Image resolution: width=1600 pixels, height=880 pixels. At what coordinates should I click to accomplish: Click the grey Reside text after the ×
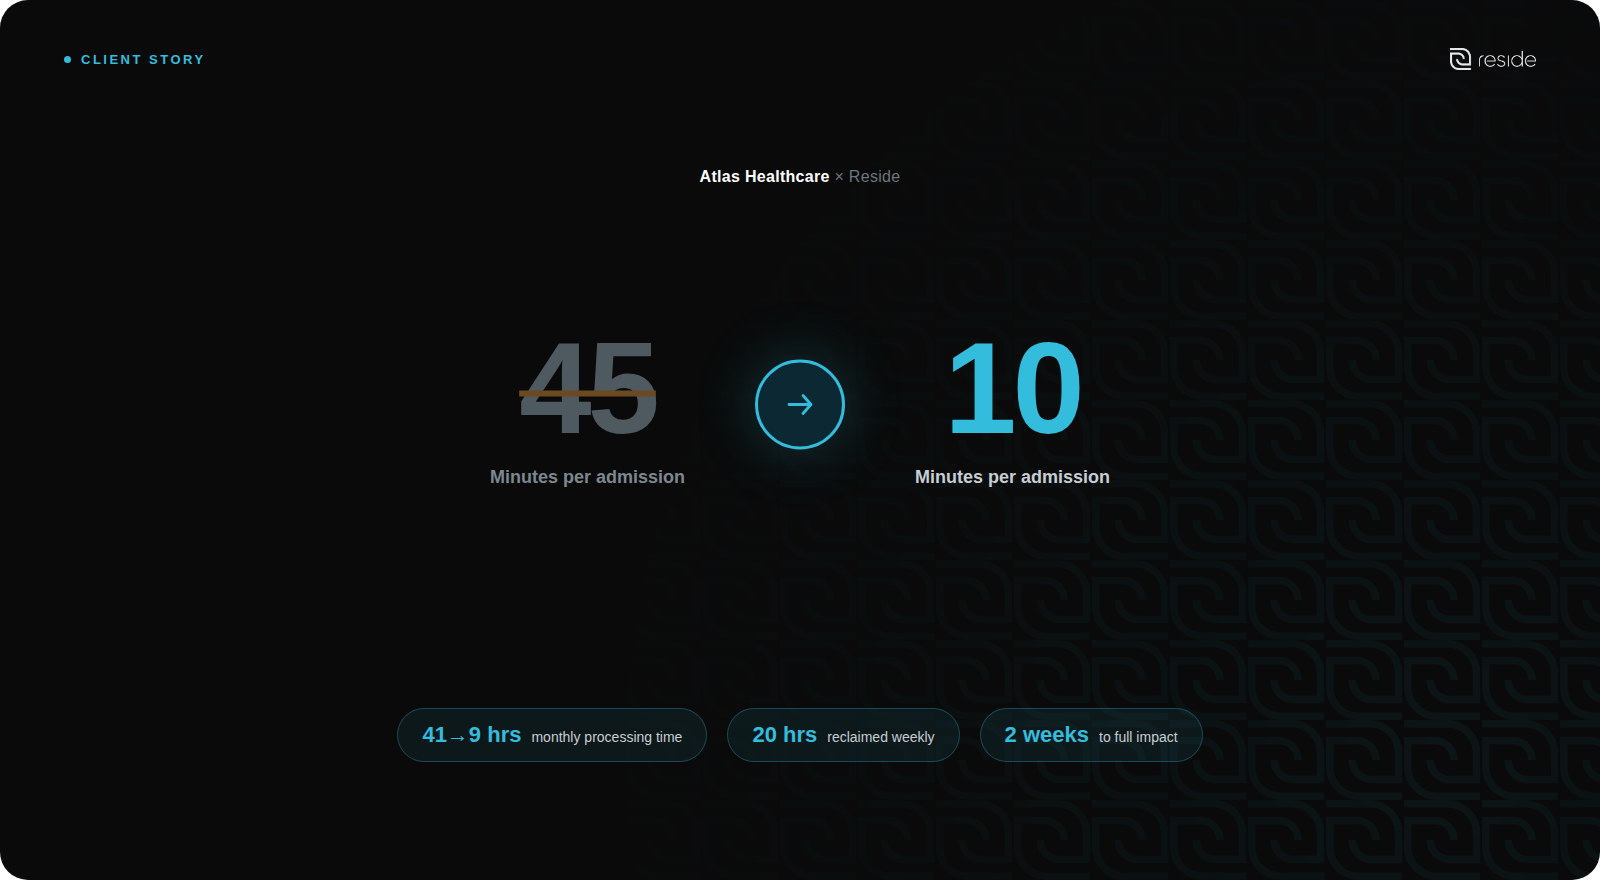(874, 176)
